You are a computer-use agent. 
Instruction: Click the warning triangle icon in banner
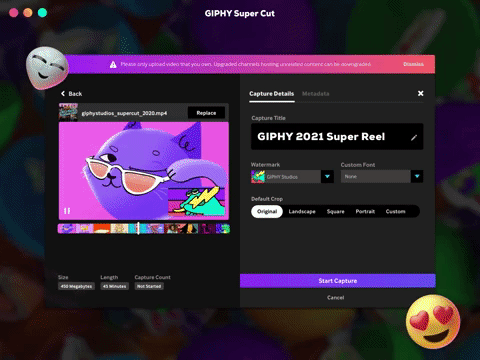click(x=113, y=64)
